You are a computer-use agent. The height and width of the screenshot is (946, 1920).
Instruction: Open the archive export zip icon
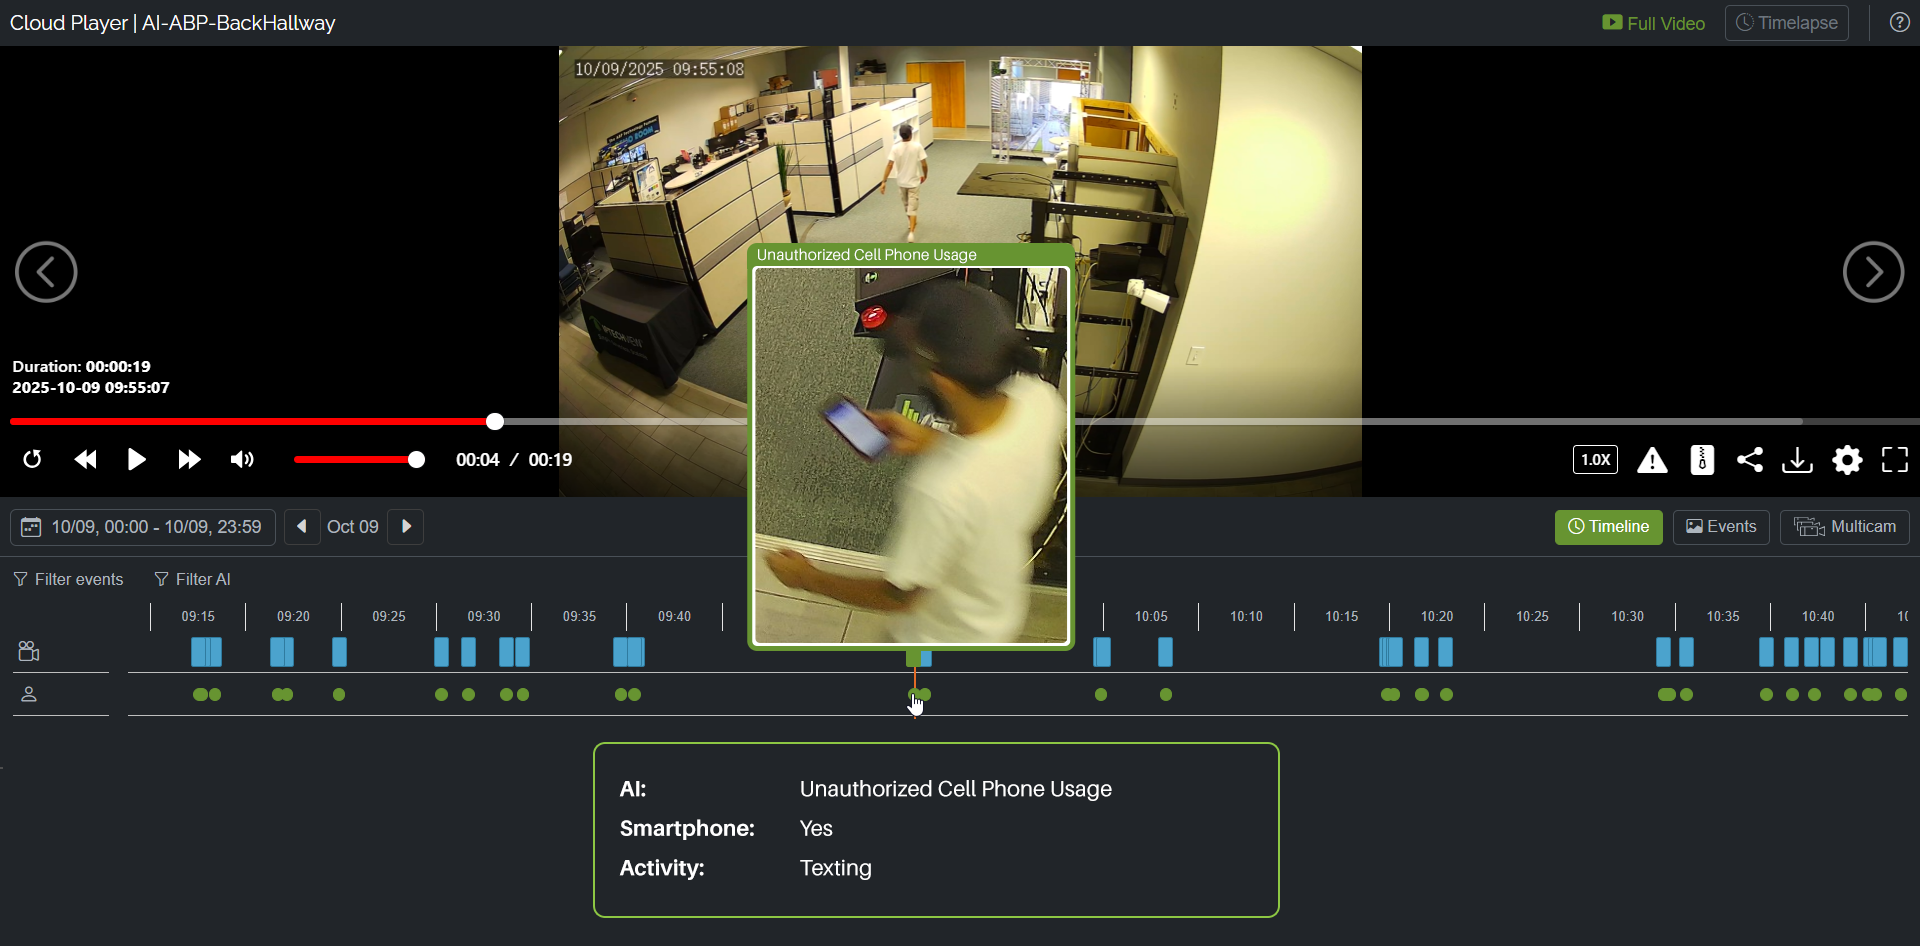1702,460
